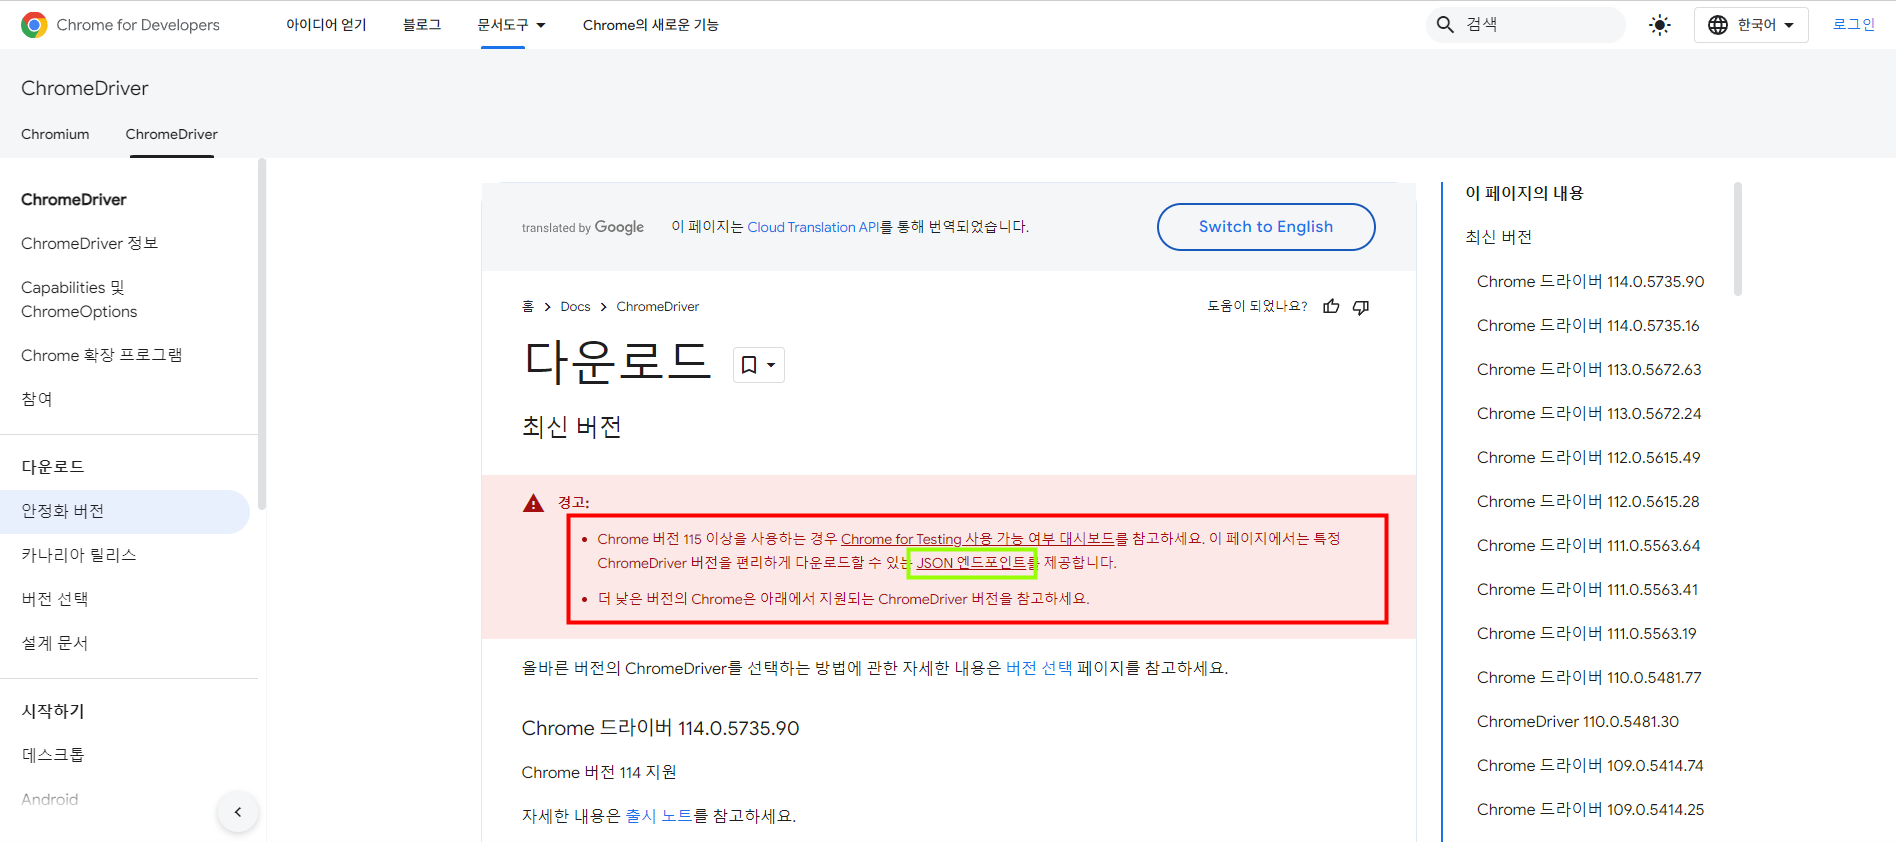Jump to Chrome 드라이버 109.0.5414.74 in contents
This screenshot has width=1896, height=842.
click(x=1590, y=766)
